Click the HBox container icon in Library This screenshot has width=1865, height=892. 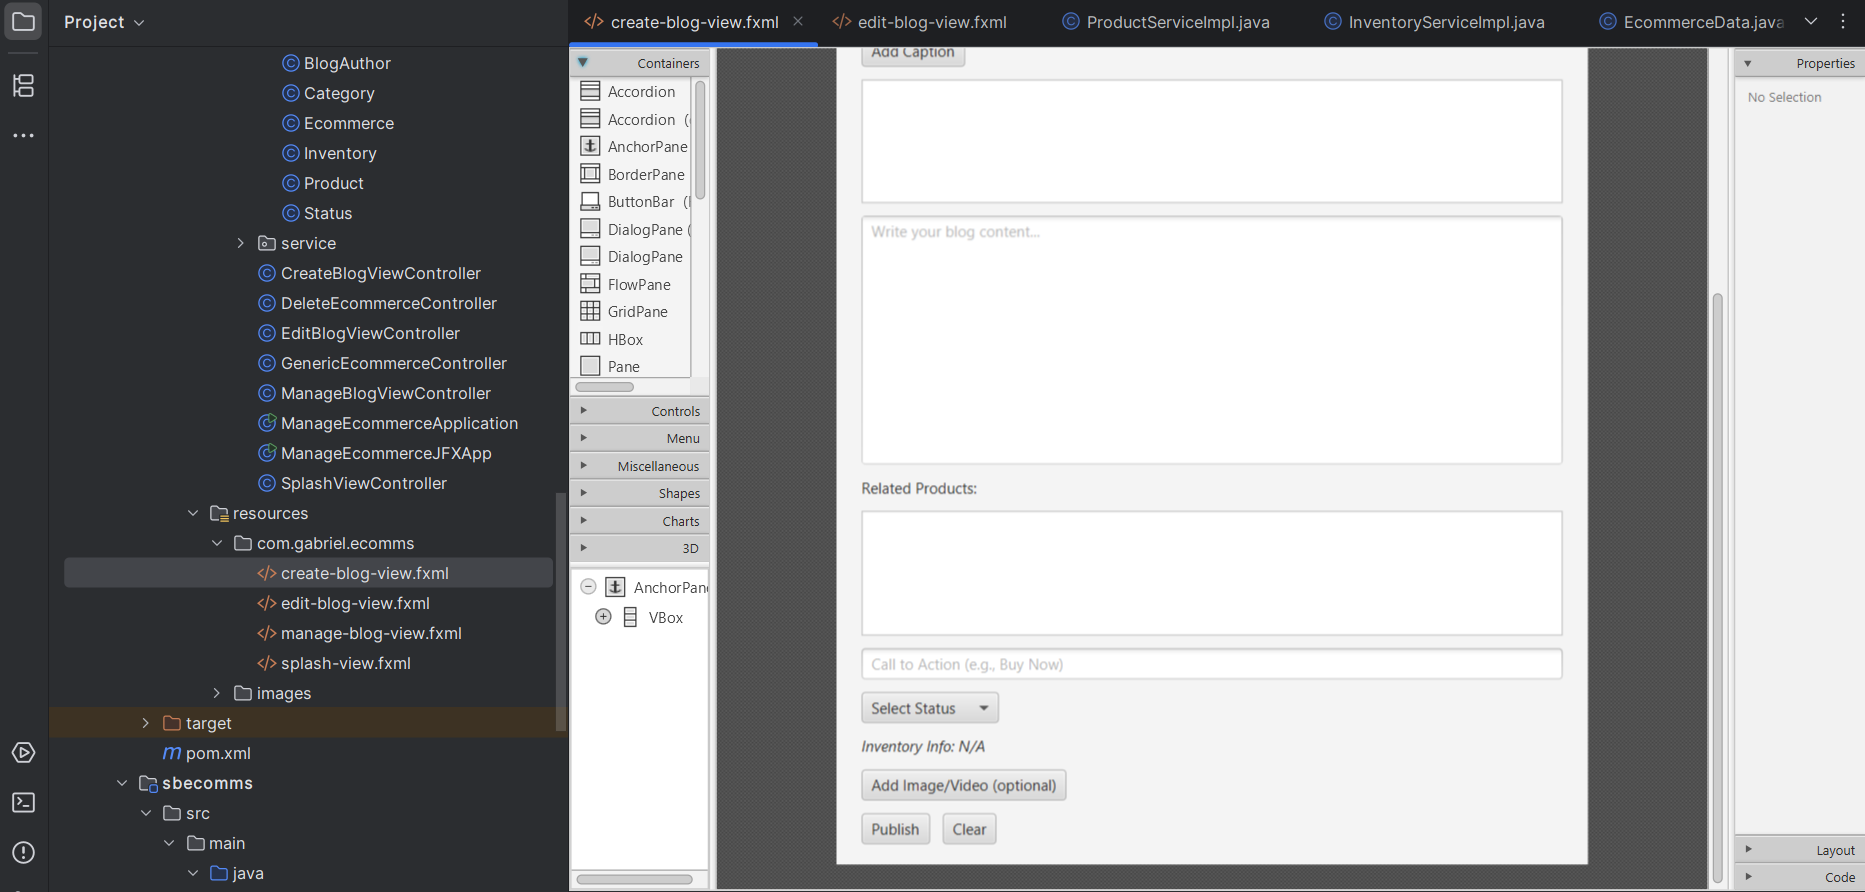(591, 339)
